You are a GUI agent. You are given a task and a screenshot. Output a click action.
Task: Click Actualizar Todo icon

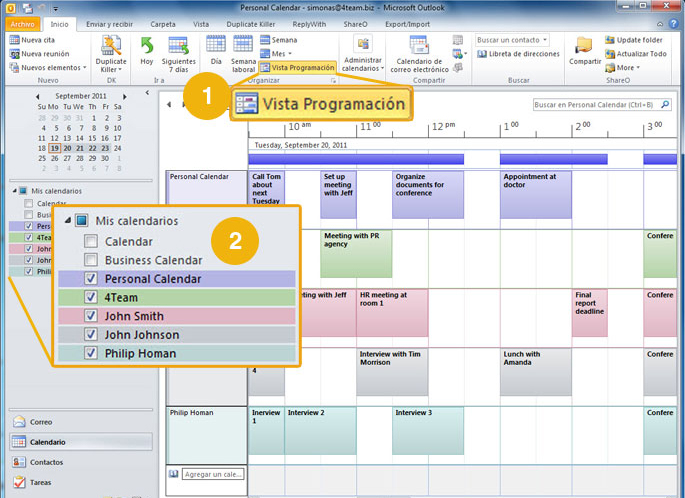click(x=610, y=54)
